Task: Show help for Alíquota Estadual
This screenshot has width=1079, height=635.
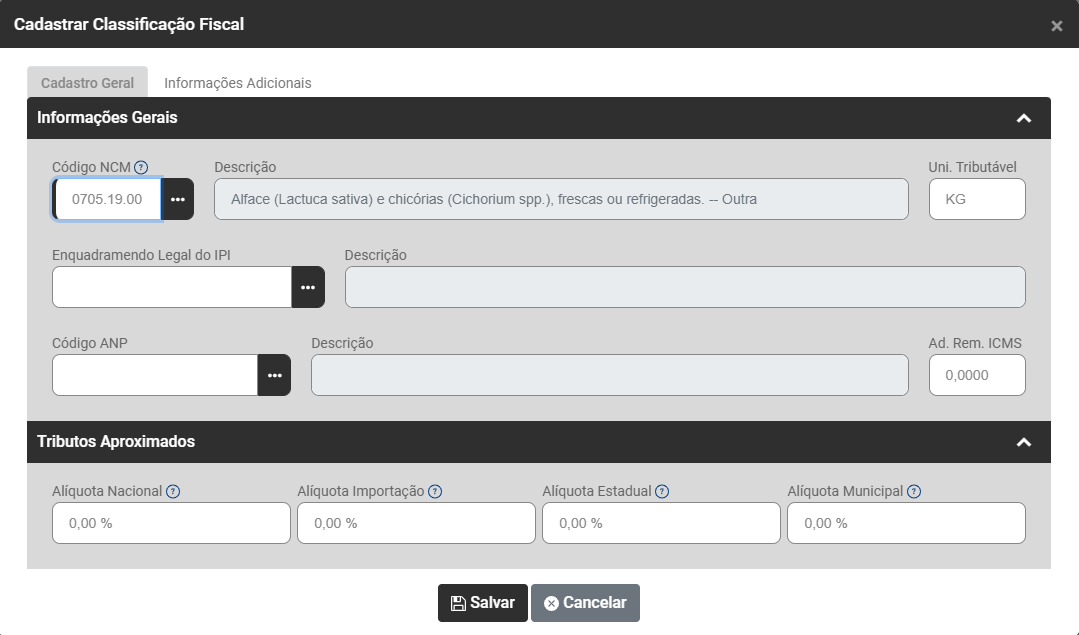Action: point(662,491)
